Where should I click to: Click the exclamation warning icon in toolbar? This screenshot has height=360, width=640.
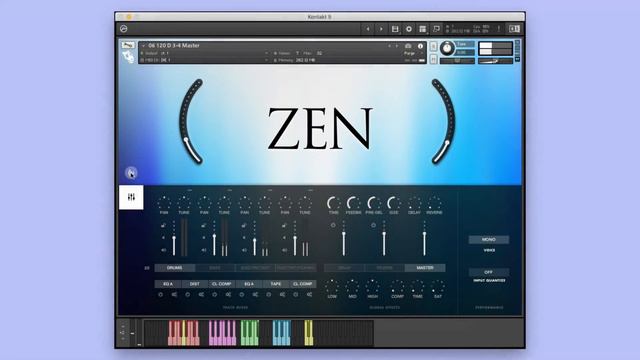pyautogui.click(x=498, y=29)
